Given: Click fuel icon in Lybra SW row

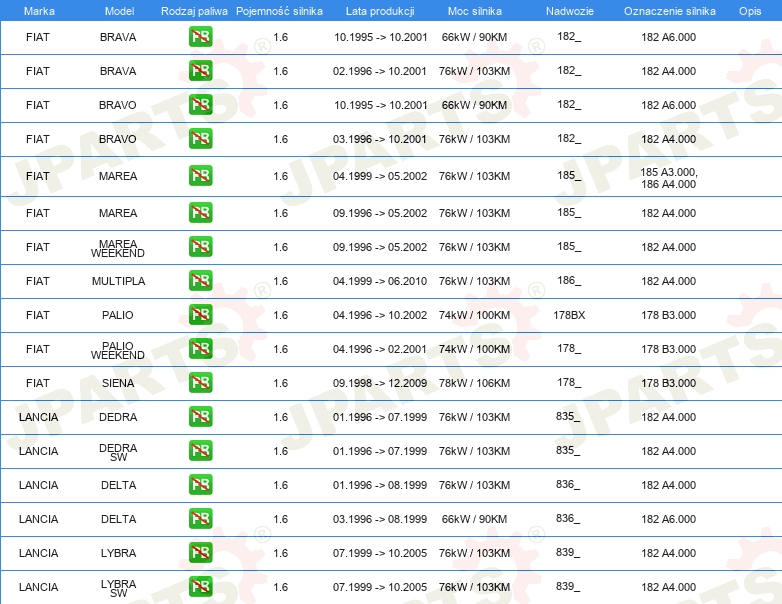Looking at the screenshot, I should 200,586.
